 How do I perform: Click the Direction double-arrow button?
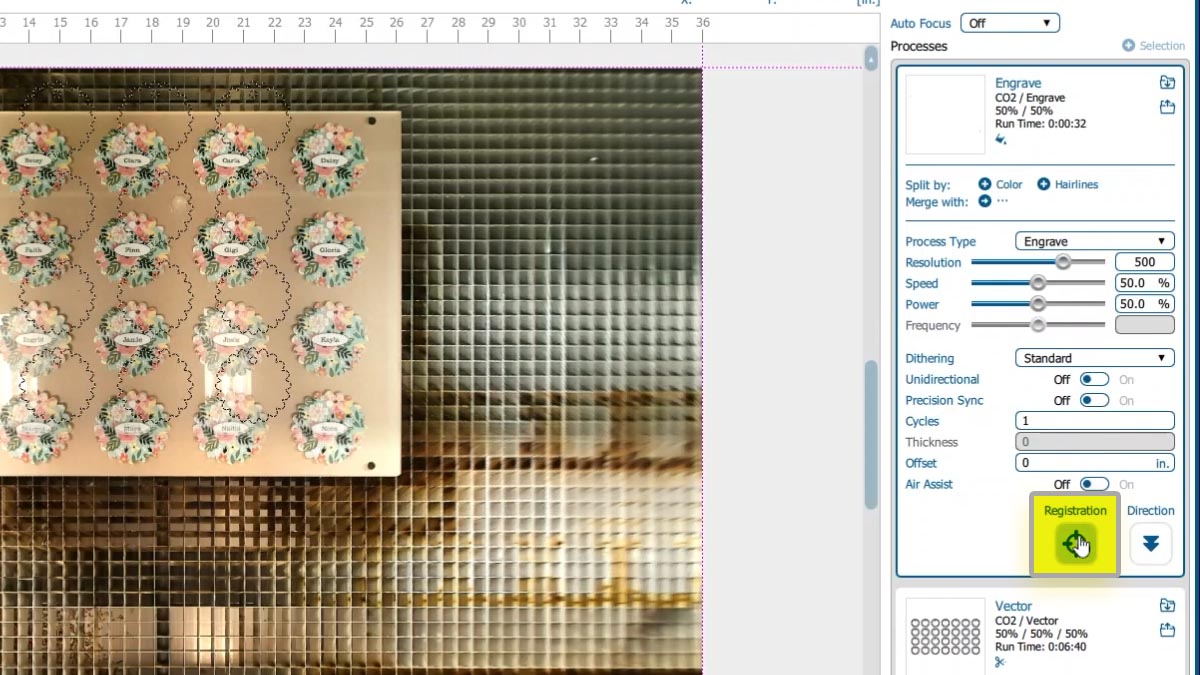tap(1150, 544)
